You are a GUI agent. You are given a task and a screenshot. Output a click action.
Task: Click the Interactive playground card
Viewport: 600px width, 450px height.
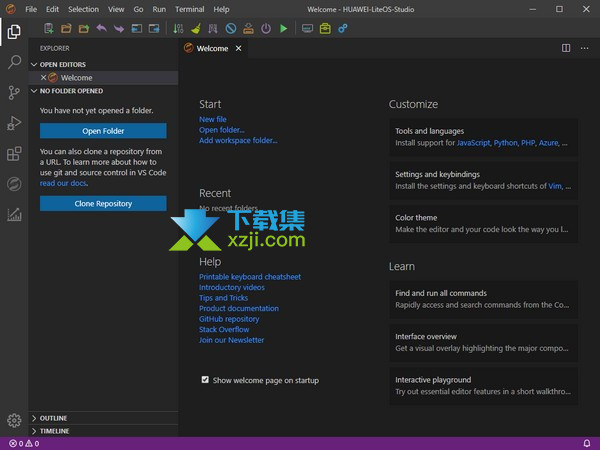[484, 386]
